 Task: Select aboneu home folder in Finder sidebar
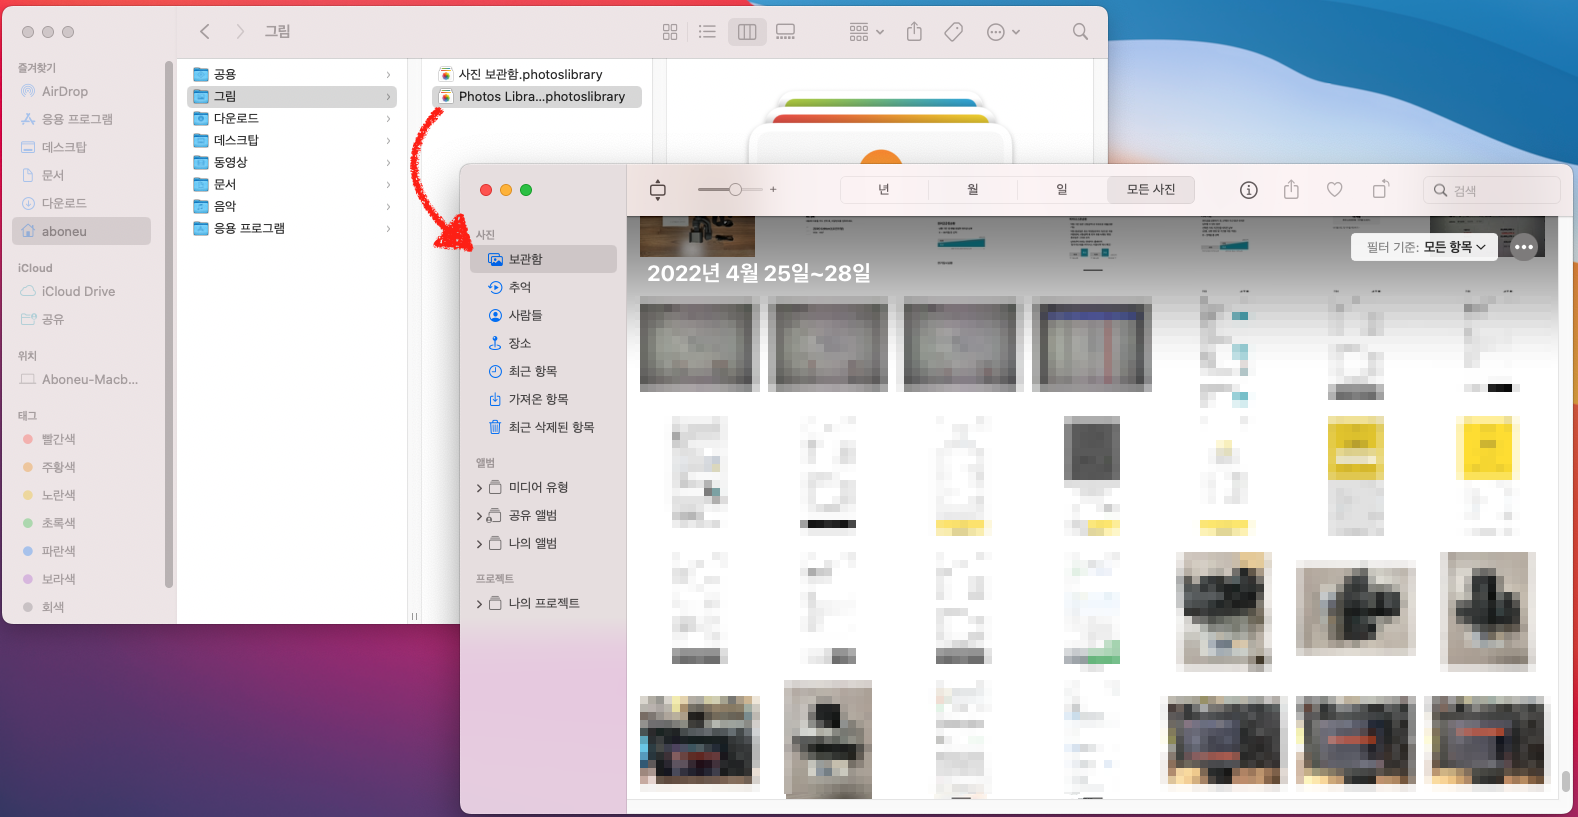tap(81, 231)
